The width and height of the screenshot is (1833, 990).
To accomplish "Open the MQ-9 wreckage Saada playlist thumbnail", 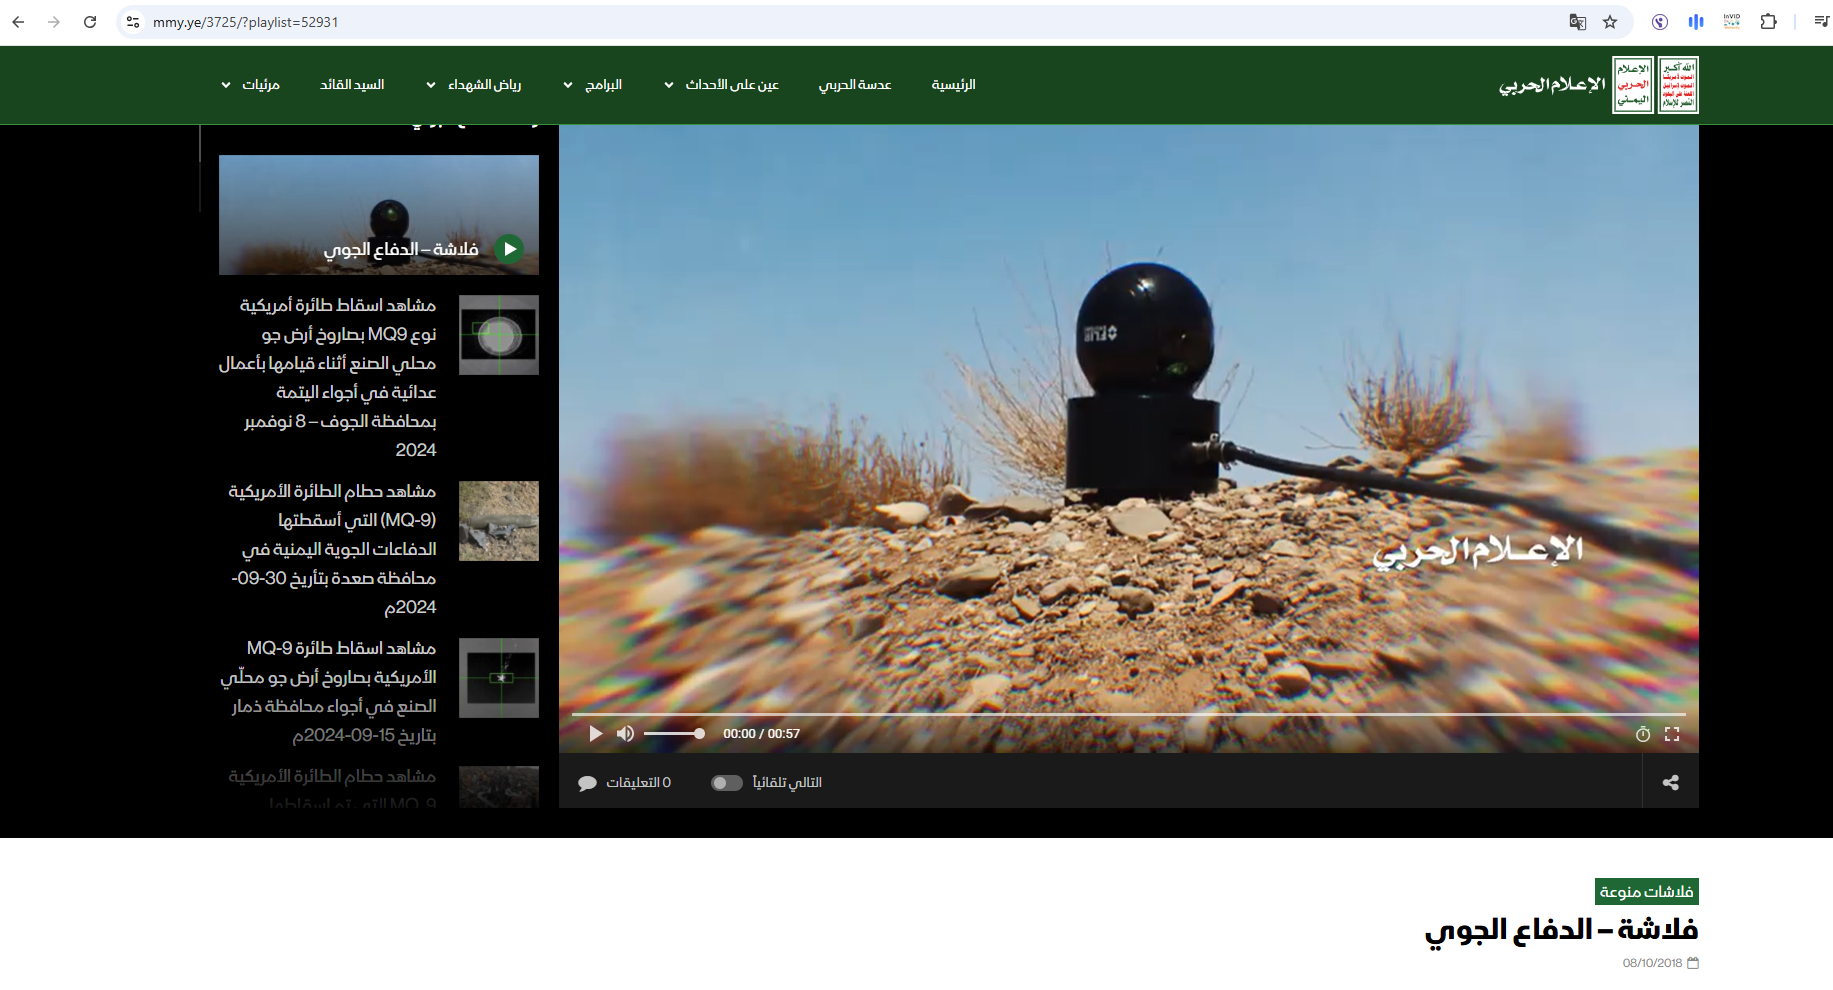I will point(499,521).
